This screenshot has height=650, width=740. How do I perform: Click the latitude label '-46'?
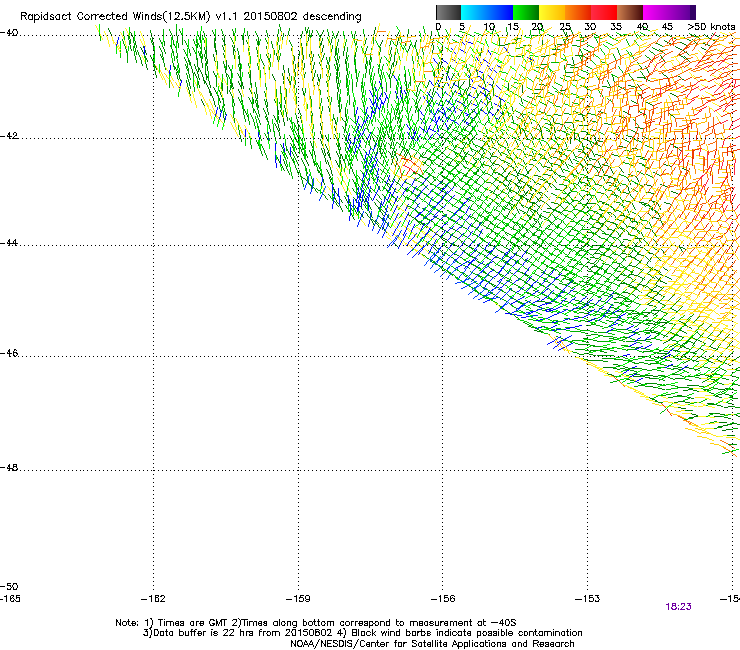point(9,353)
